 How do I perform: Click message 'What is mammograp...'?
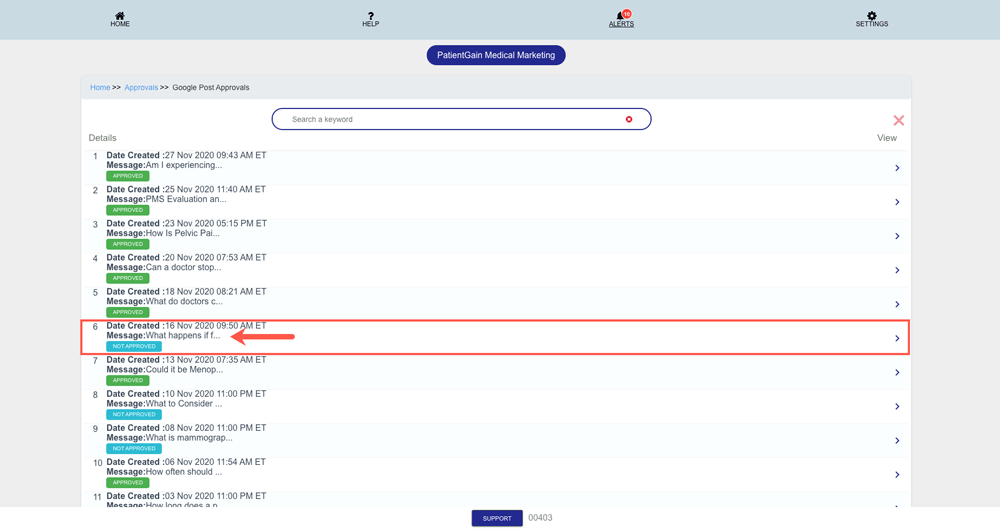[x=189, y=438]
